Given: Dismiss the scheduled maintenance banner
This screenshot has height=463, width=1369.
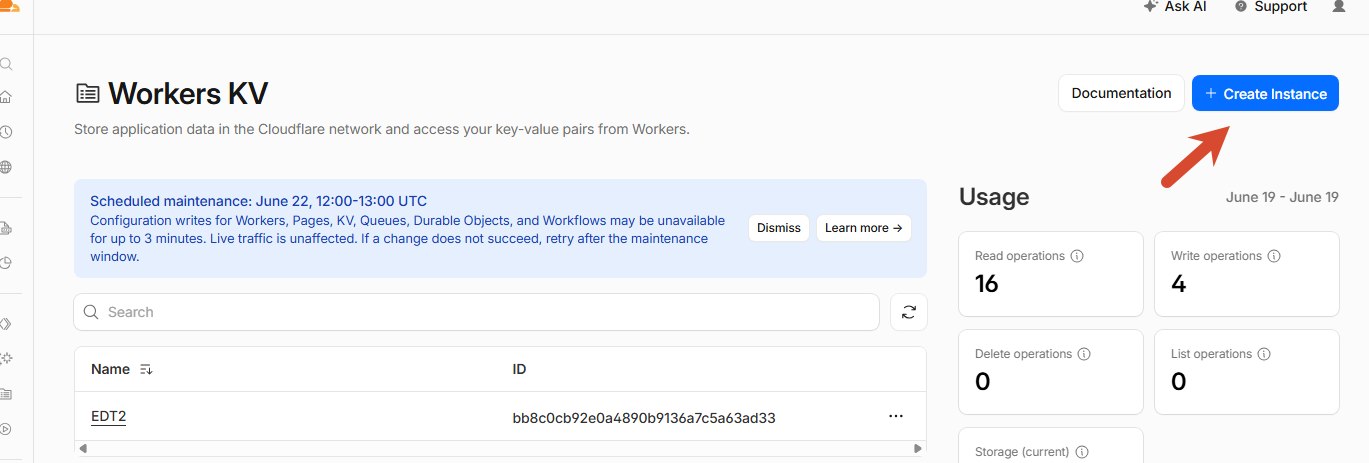Looking at the screenshot, I should pos(779,228).
